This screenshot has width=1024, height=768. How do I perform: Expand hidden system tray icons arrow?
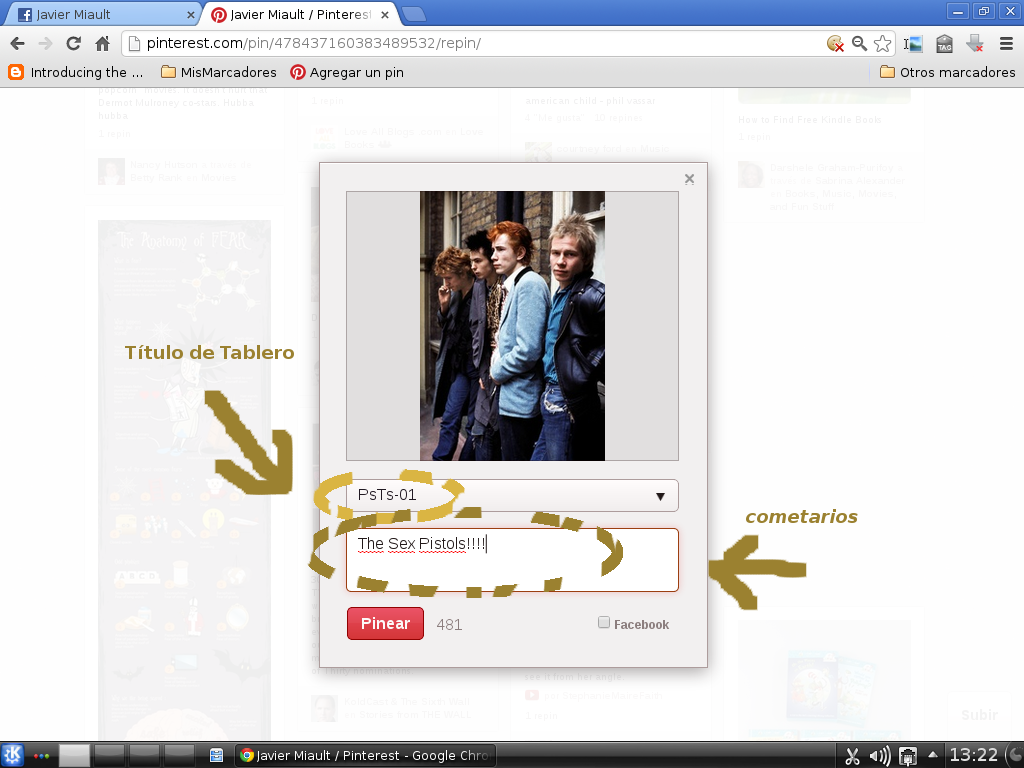coord(933,755)
